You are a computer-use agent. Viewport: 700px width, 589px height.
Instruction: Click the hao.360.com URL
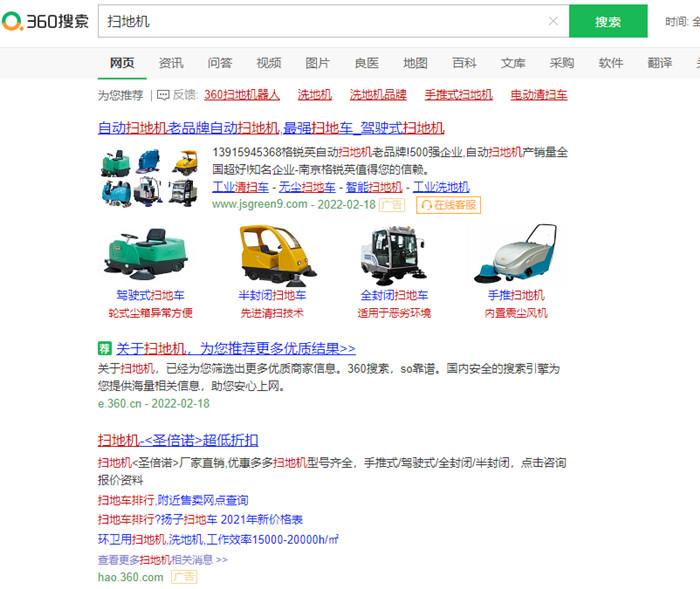pos(131,577)
